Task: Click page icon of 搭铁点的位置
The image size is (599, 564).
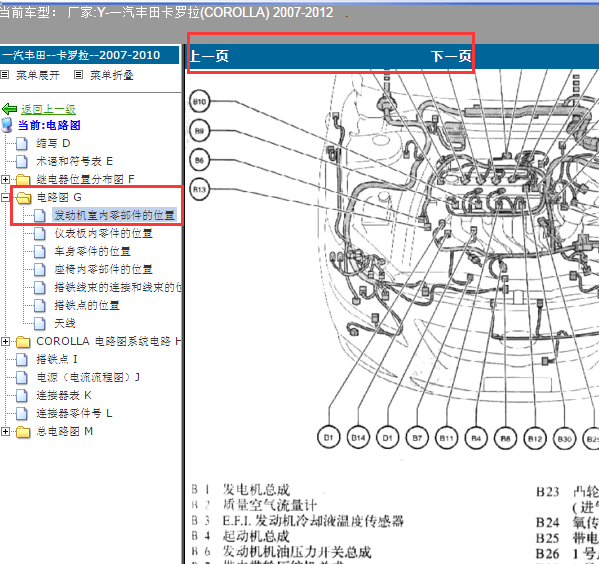Action: [40, 305]
